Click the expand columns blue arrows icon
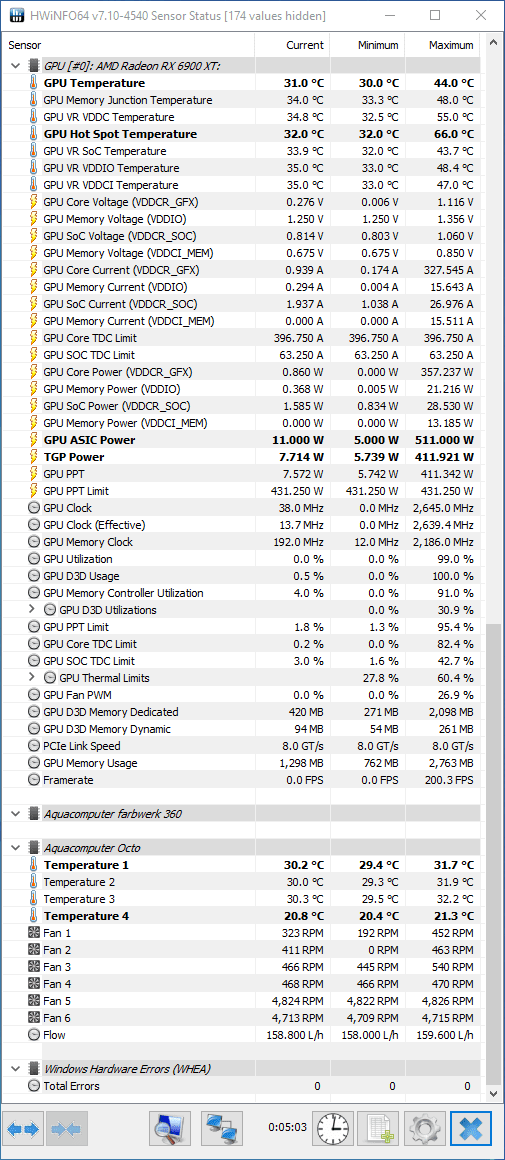505x1160 pixels. click(x=23, y=1129)
